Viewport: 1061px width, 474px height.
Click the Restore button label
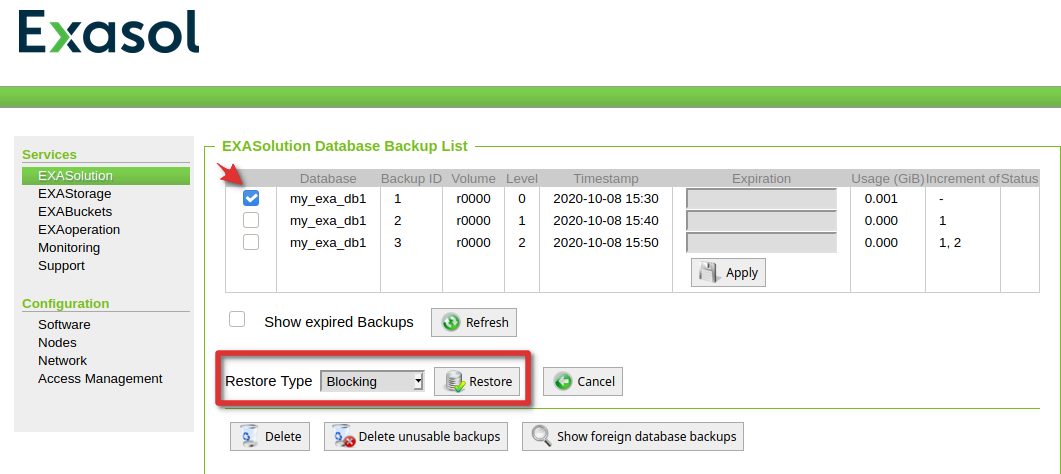pos(491,381)
